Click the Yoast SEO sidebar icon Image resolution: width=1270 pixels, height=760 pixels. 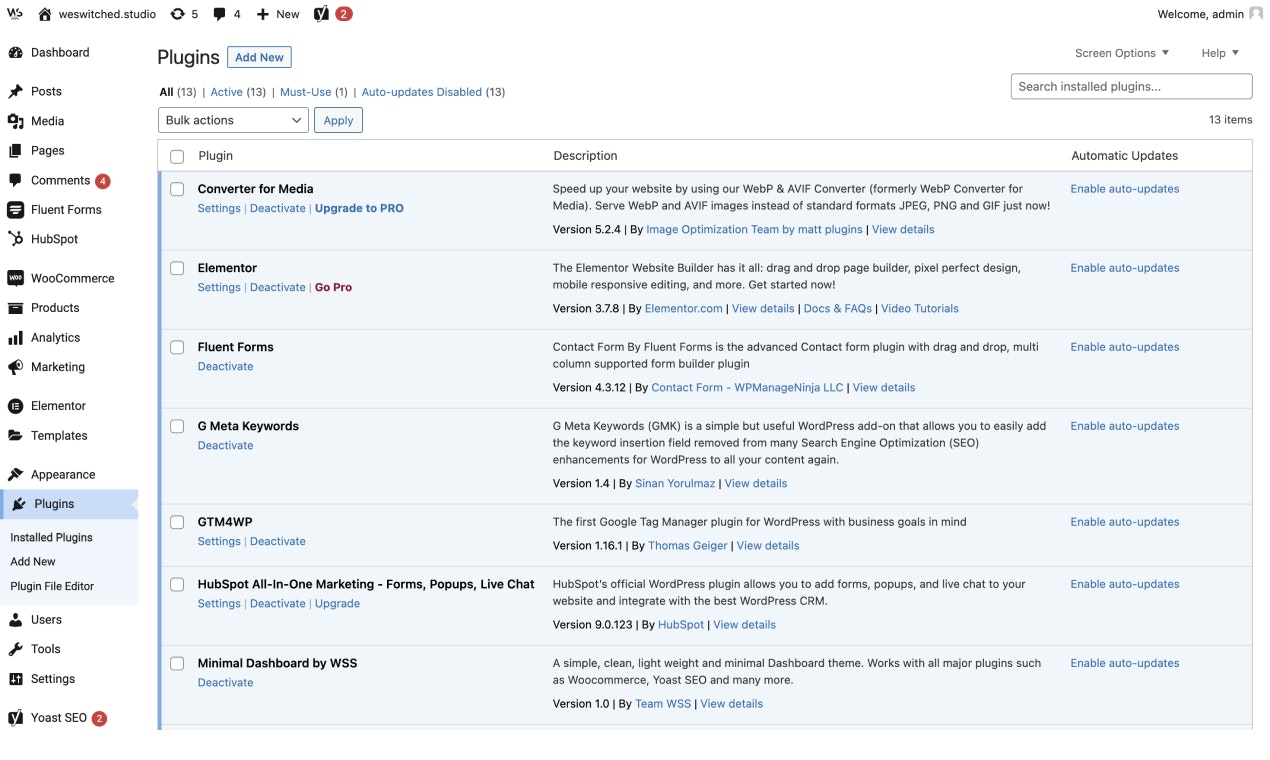[x=15, y=718]
